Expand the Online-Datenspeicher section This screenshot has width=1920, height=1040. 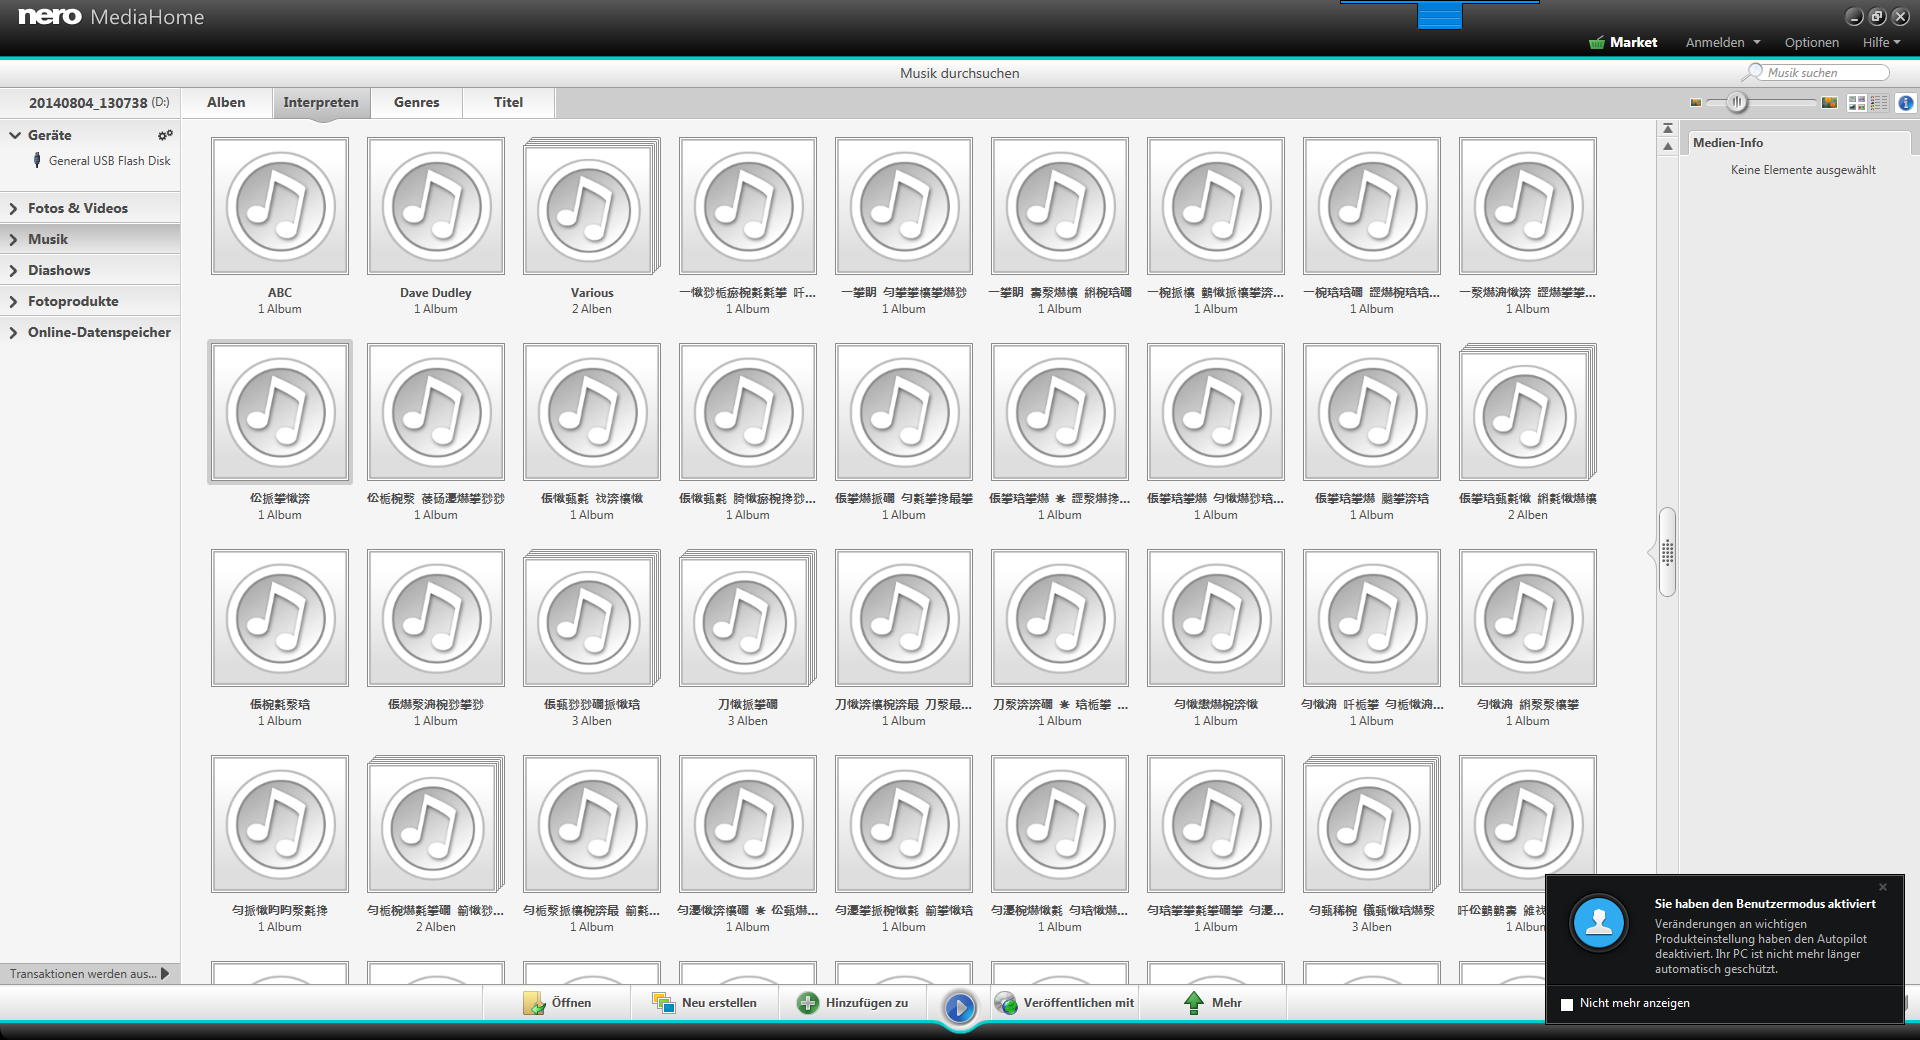14,332
